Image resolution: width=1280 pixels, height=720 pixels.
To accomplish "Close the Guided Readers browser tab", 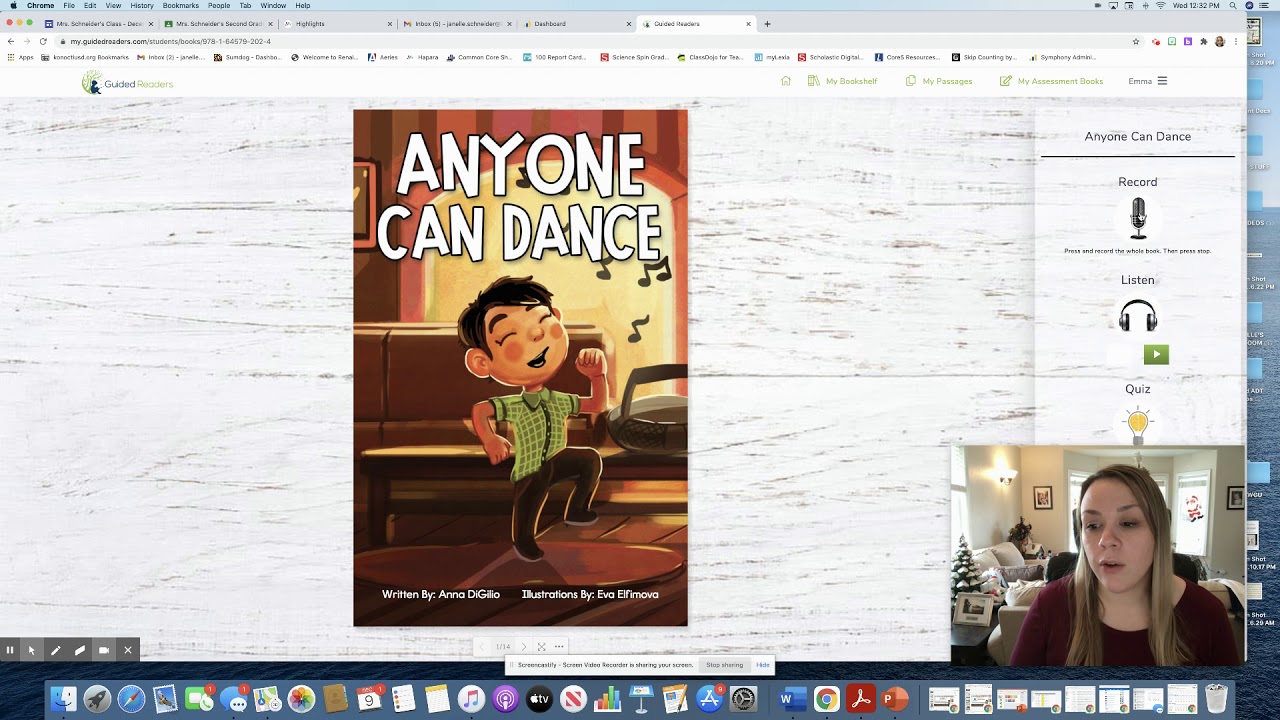I will pos(748,23).
